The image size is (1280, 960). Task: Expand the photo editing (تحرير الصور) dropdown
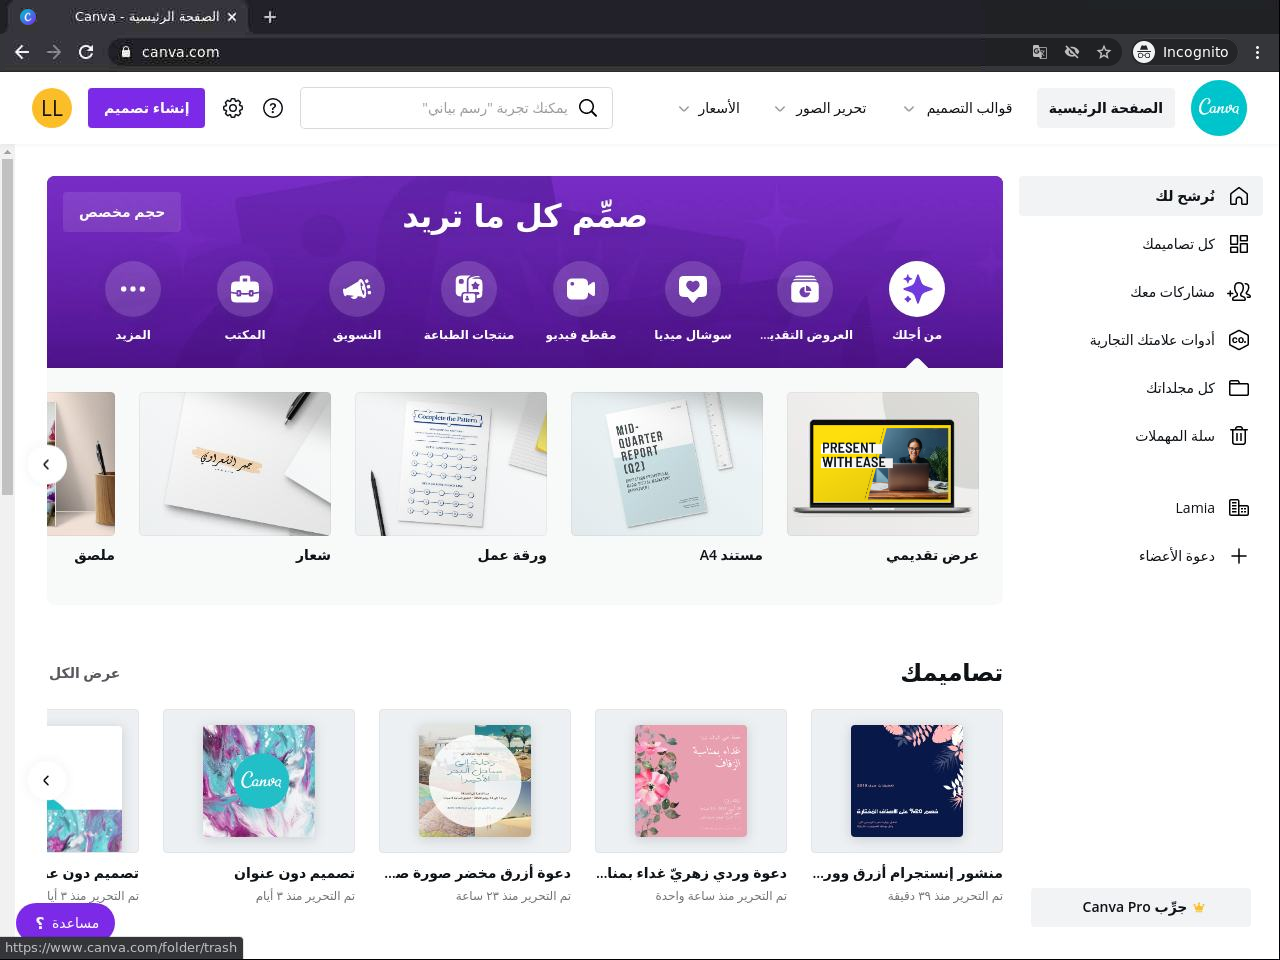click(819, 108)
